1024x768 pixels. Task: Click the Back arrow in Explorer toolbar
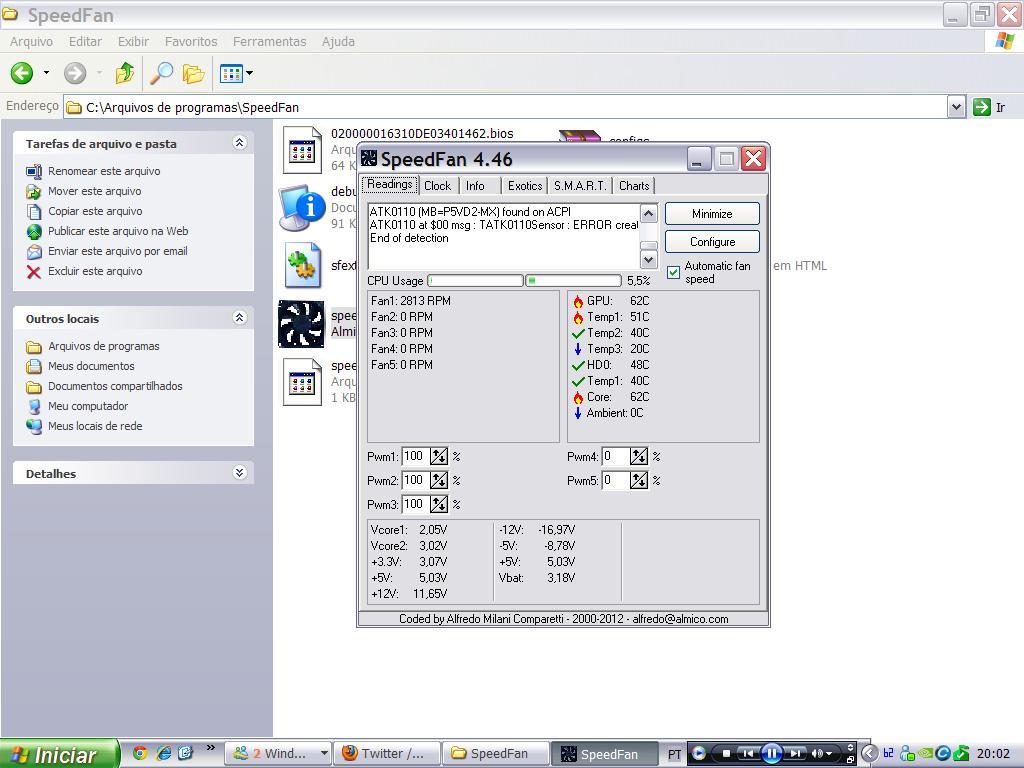click(22, 73)
